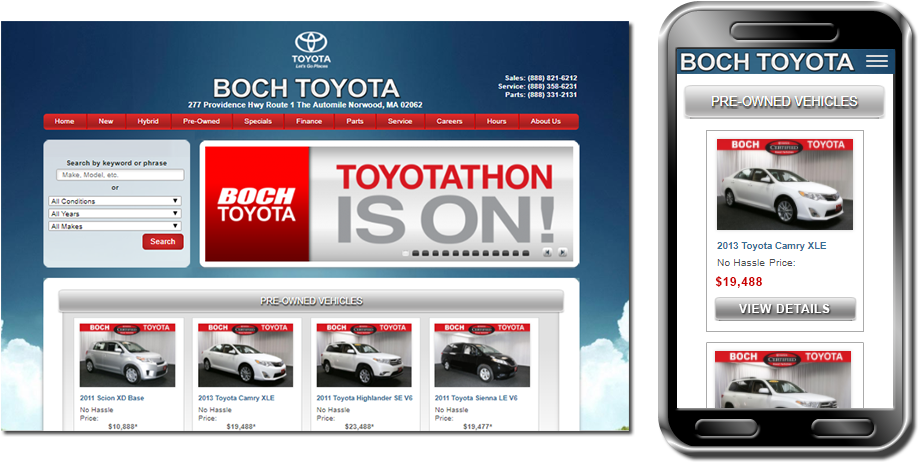This screenshot has height=464, width=920.
Task: Click the Toyota logo at top of website
Action: click(312, 49)
